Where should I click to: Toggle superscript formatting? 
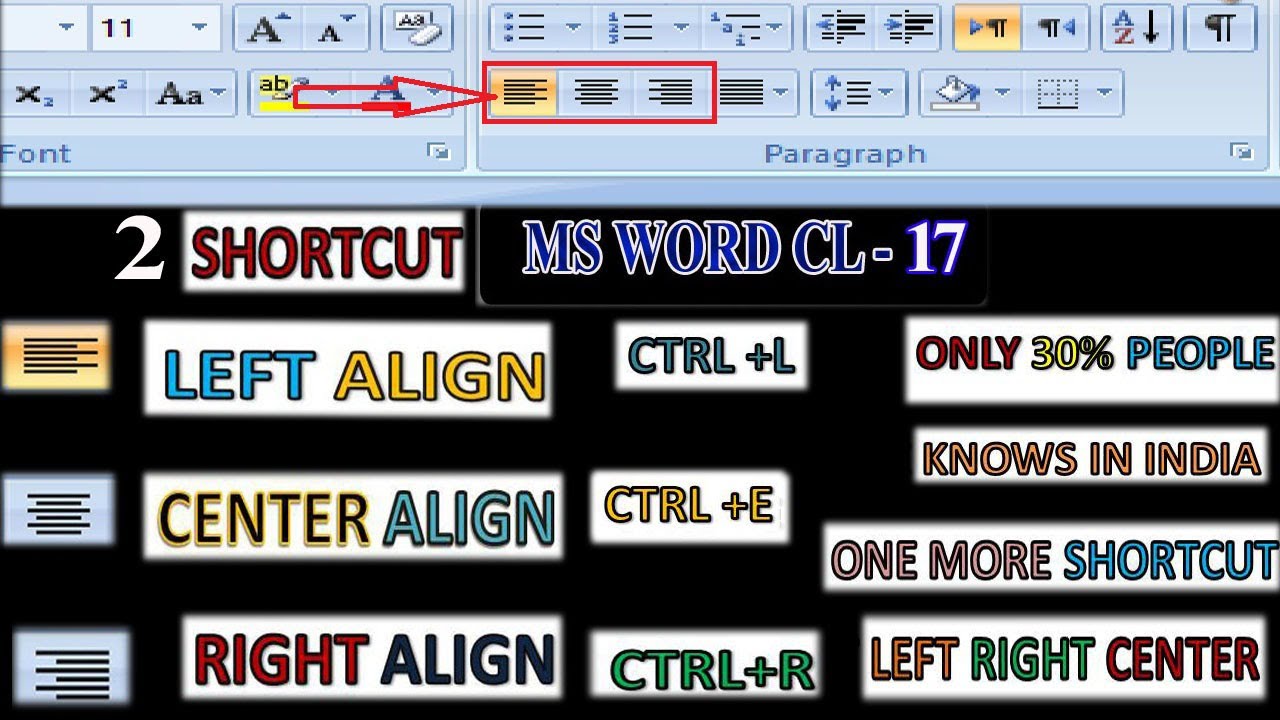(x=107, y=94)
